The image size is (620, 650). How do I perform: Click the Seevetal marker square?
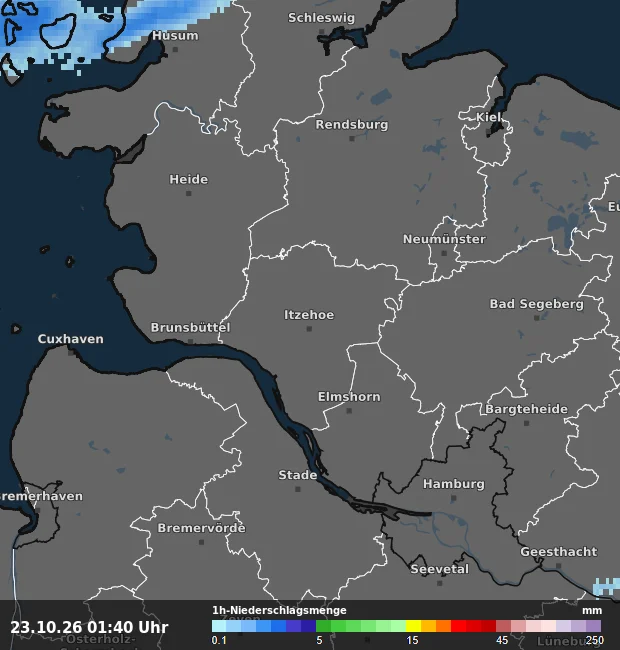[x=440, y=583]
